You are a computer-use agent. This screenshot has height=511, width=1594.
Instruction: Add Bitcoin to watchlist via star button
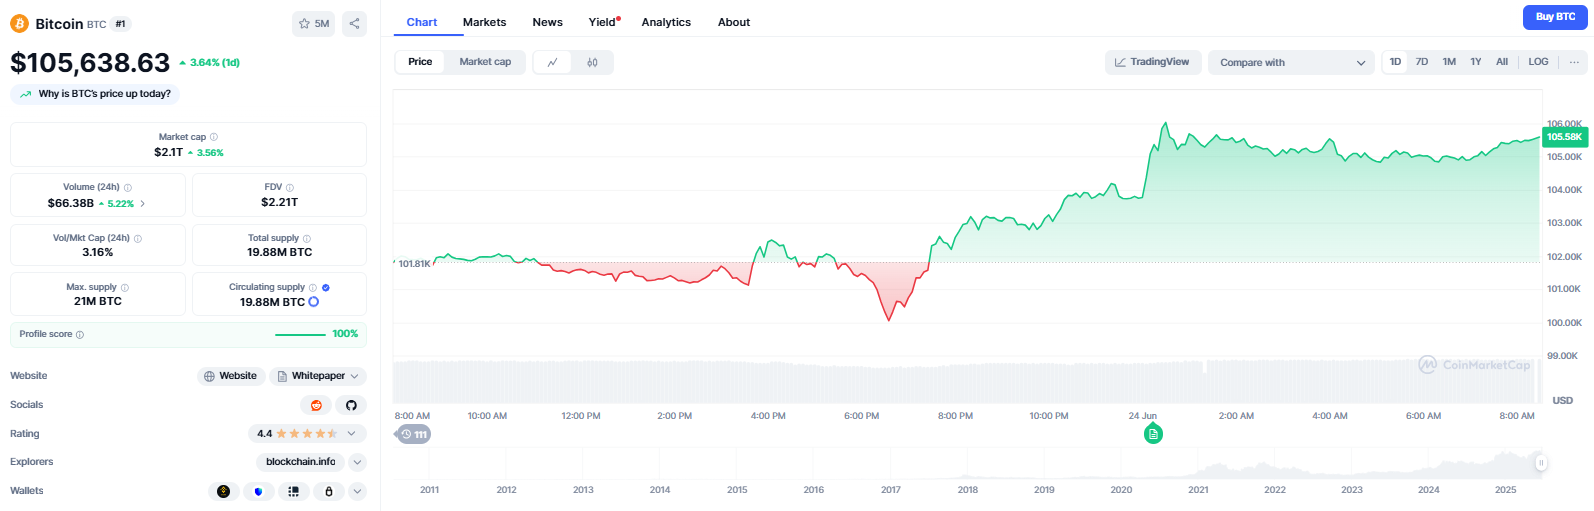(314, 24)
